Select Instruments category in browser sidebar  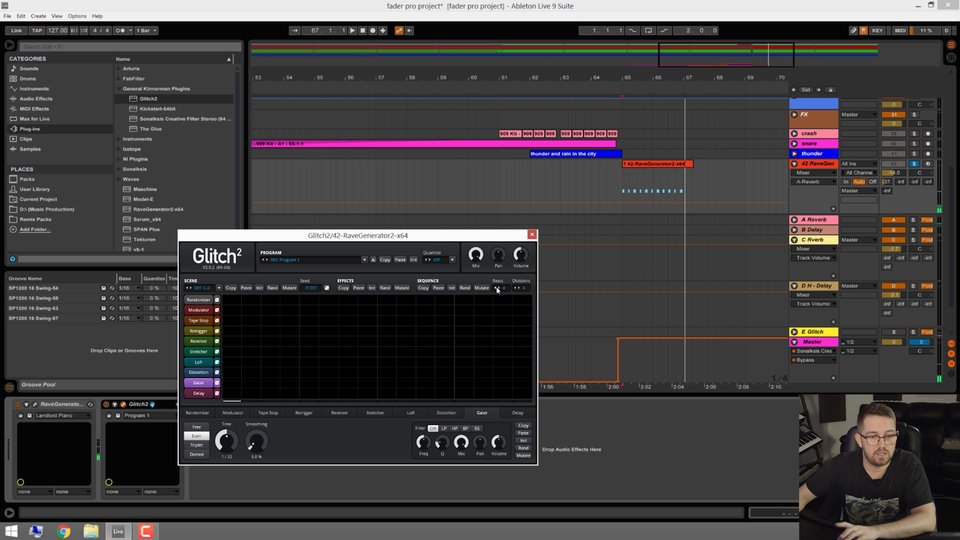pos(34,89)
